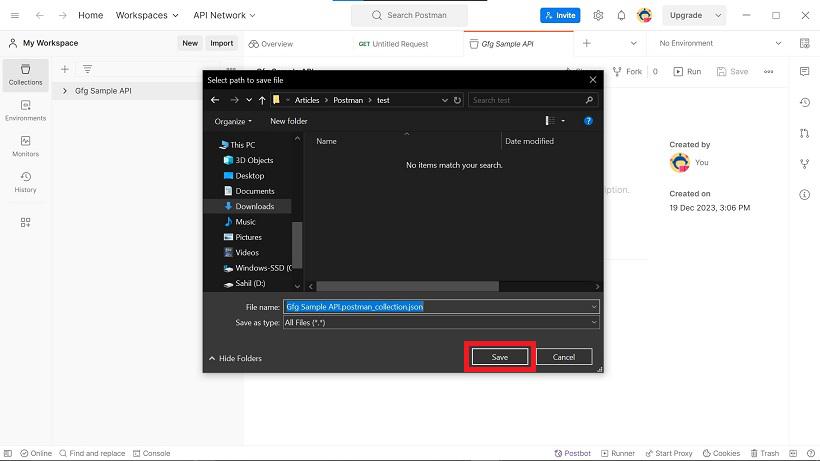The width and height of the screenshot is (820, 461).
Task: Select Desktop in dialog folder tree
Action: click(x=244, y=176)
